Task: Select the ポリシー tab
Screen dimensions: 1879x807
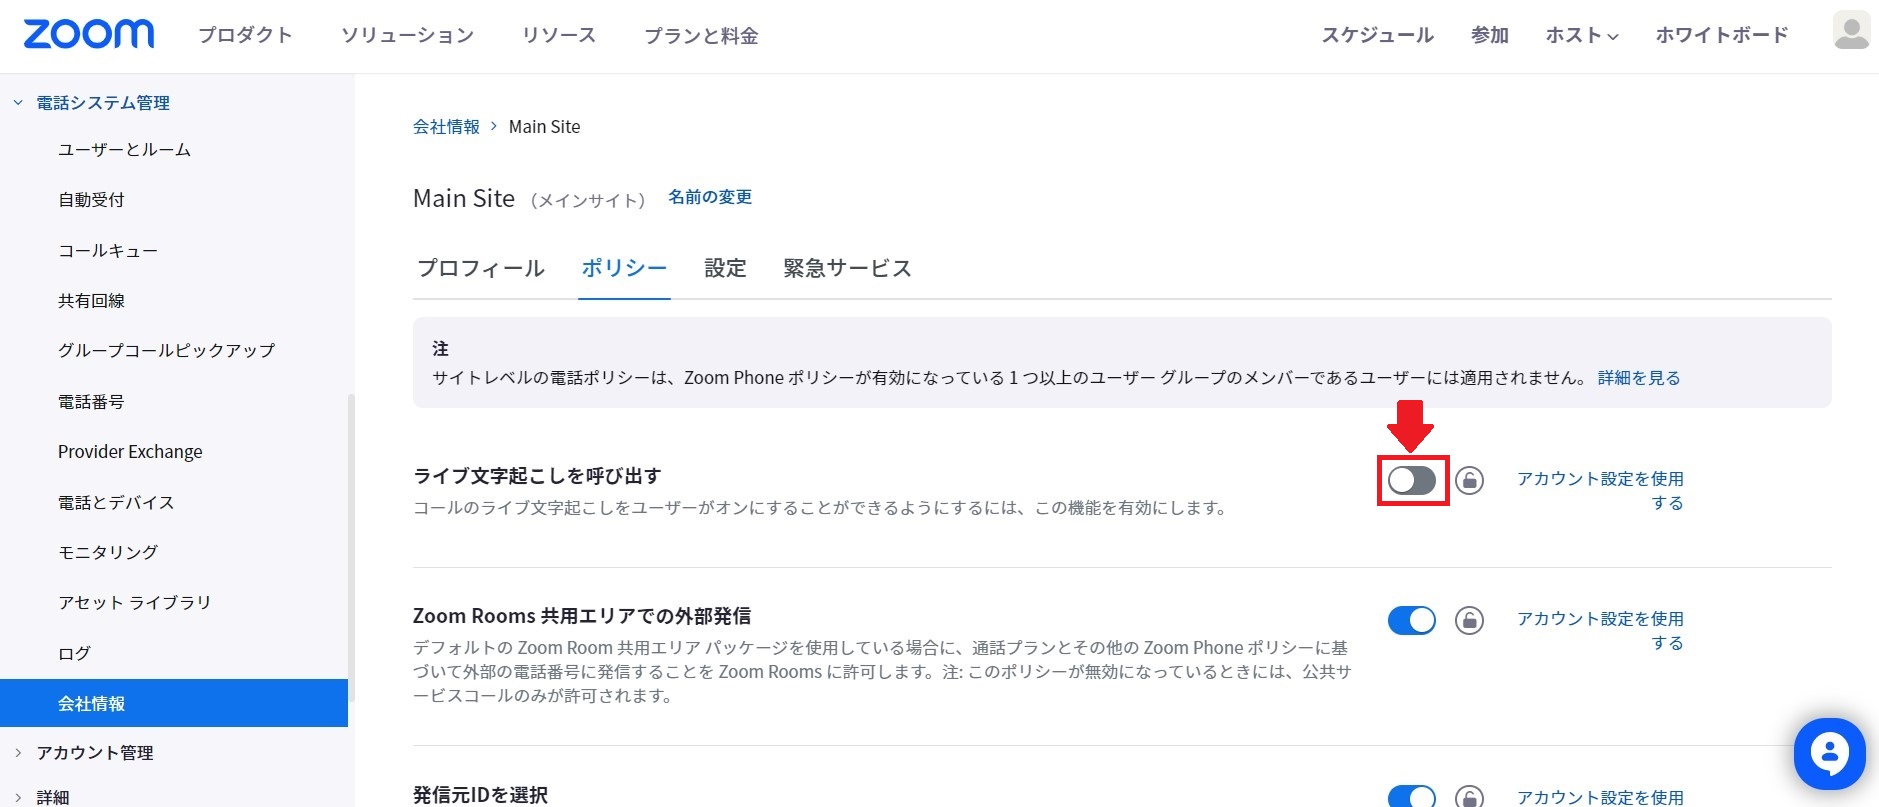Action: [x=625, y=268]
